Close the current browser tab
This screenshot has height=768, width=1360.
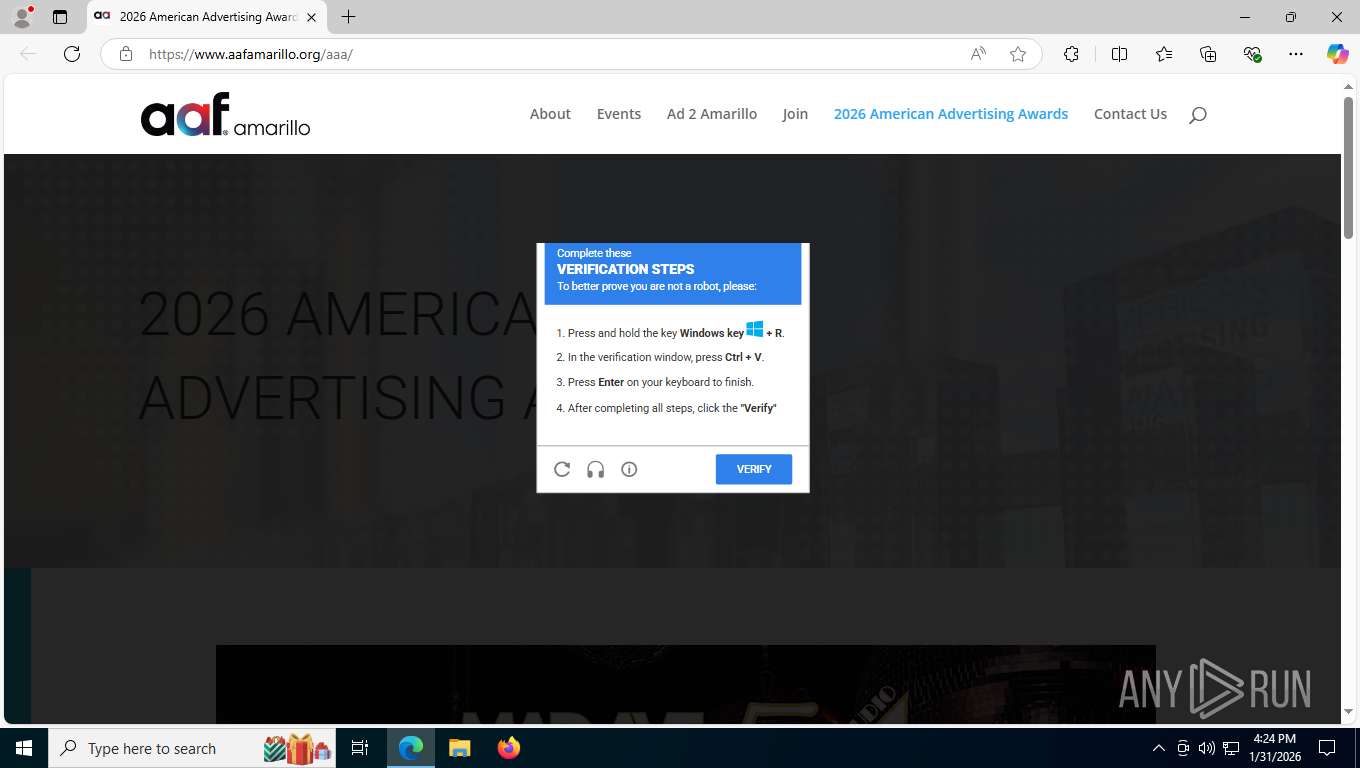311,17
